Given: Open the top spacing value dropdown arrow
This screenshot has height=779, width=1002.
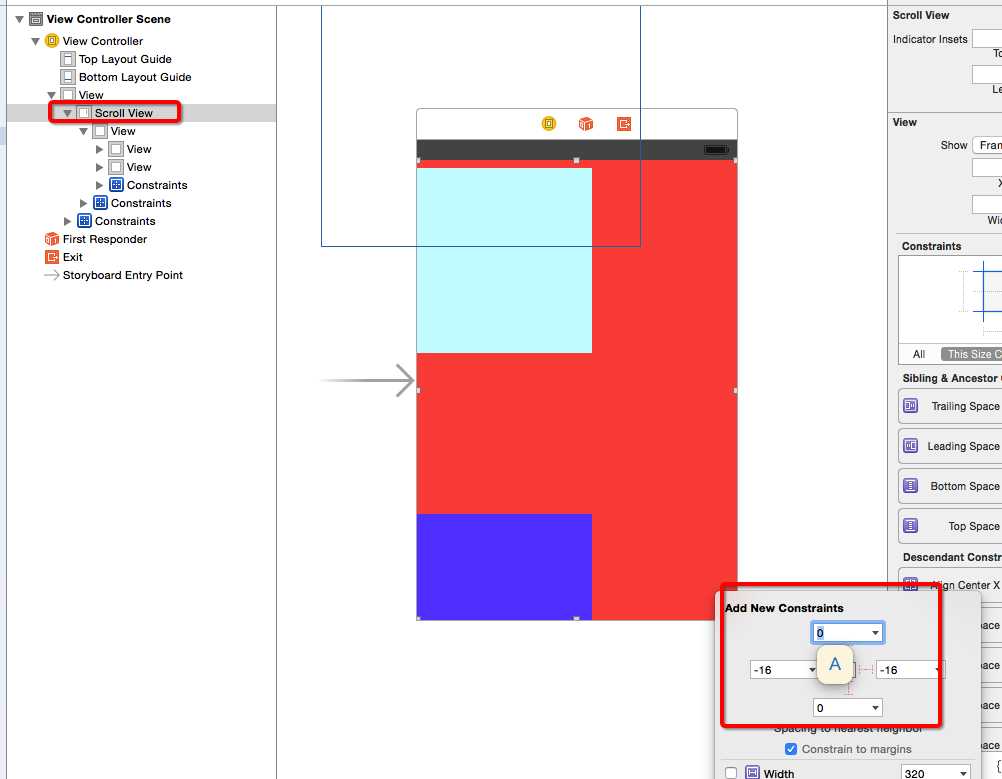Looking at the screenshot, I should click(875, 633).
